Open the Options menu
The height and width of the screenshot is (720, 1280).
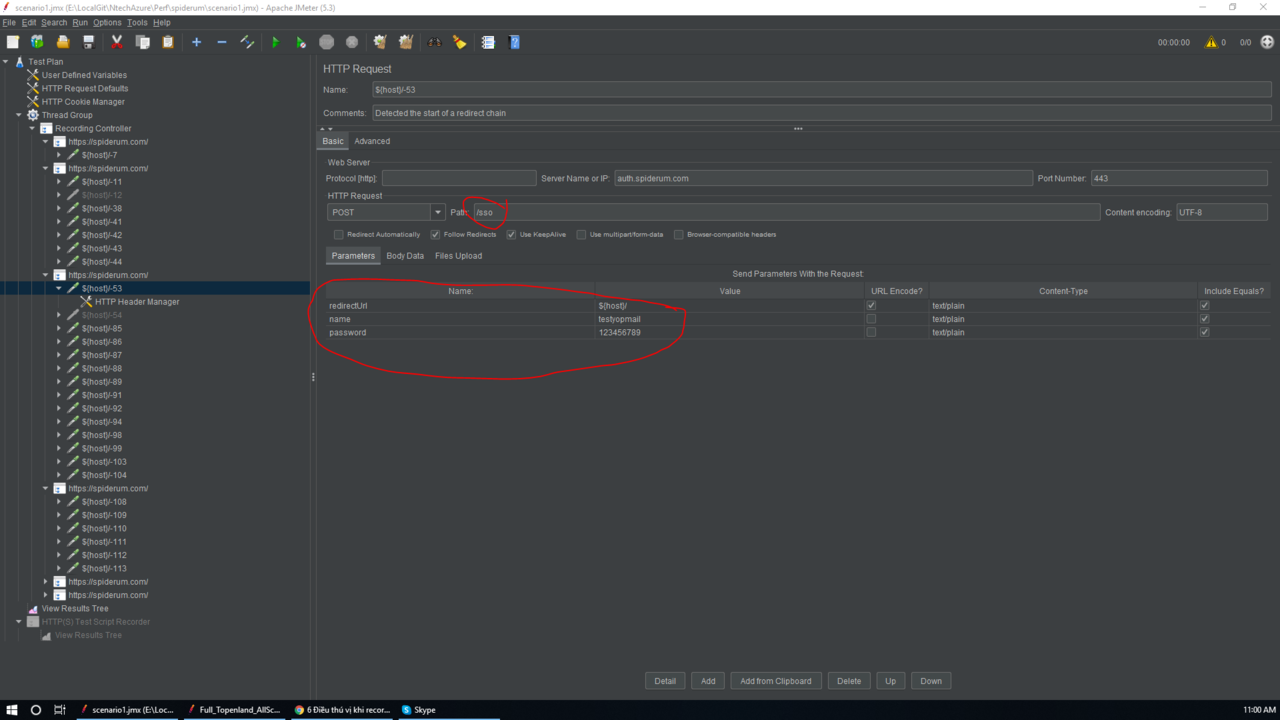click(107, 22)
